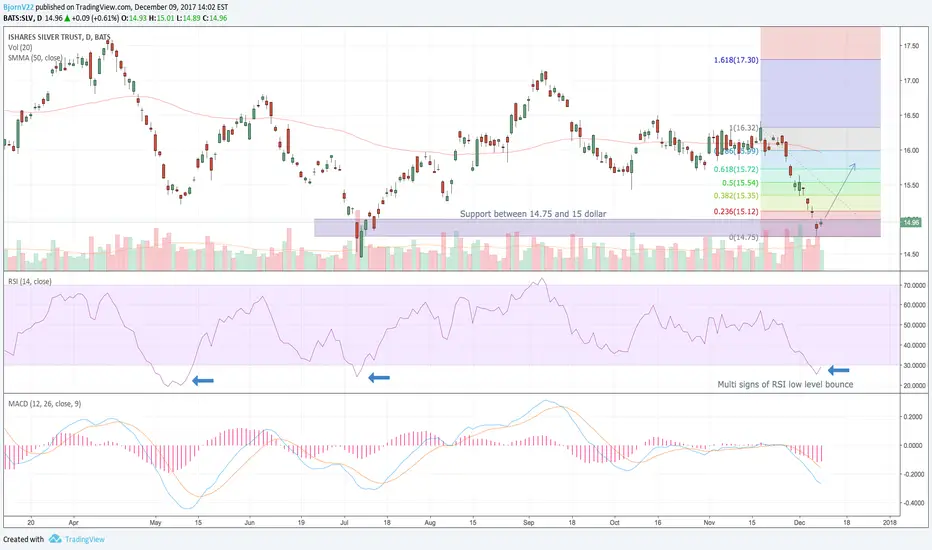This screenshot has height=550, width=932.
Task: Click the 'Aug' label on the time axis
Action: pyautogui.click(x=430, y=523)
